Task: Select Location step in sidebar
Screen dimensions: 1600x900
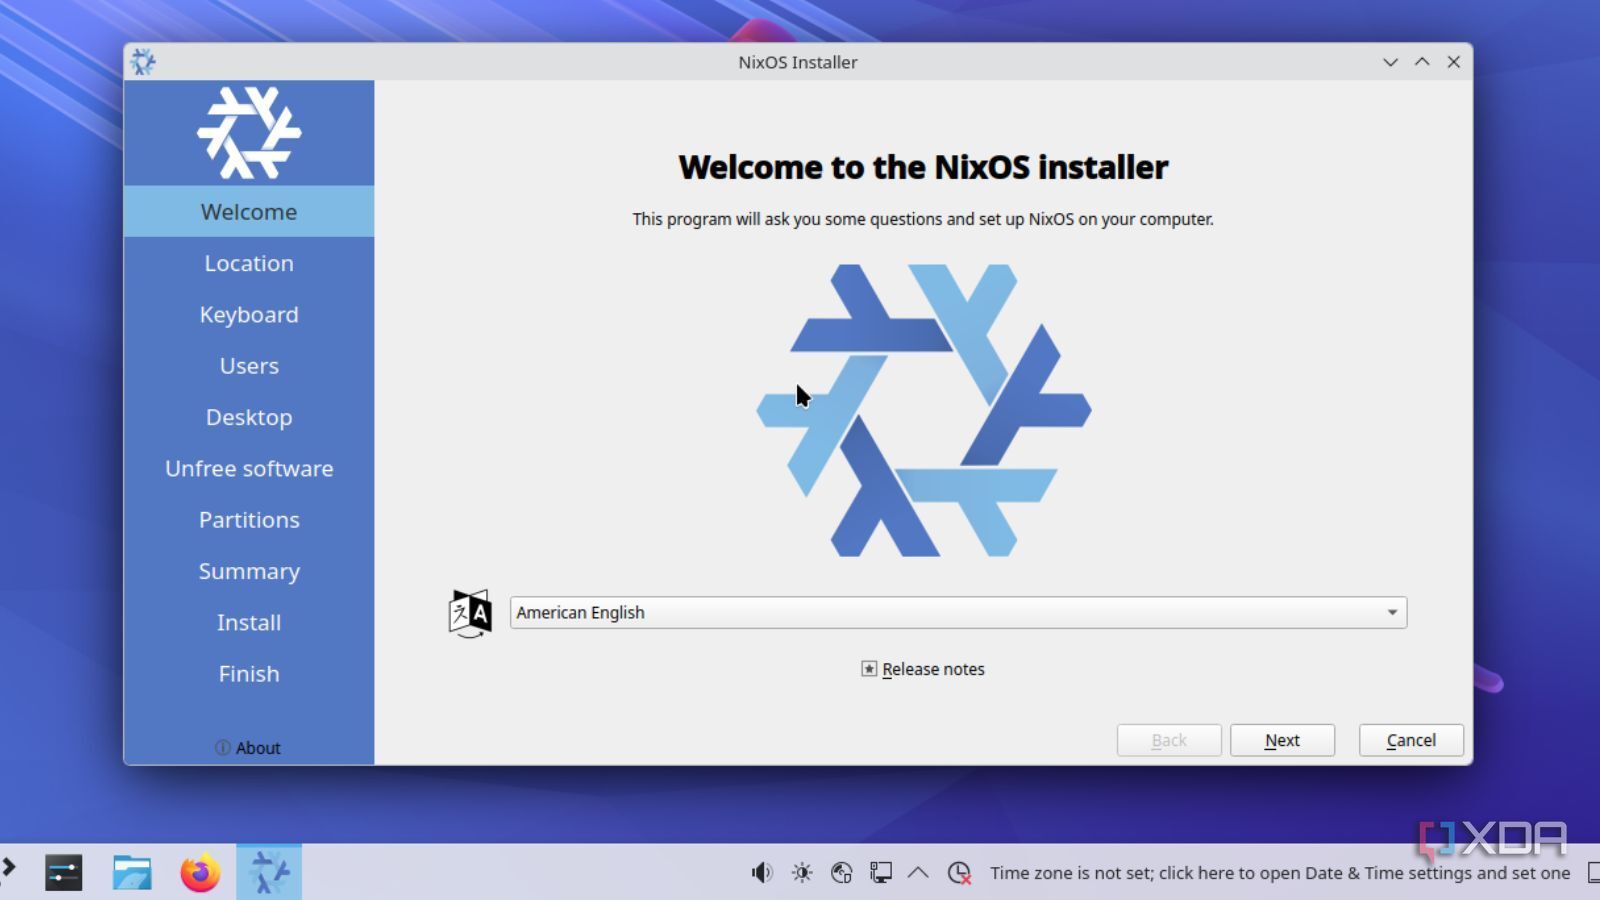Action: 249,263
